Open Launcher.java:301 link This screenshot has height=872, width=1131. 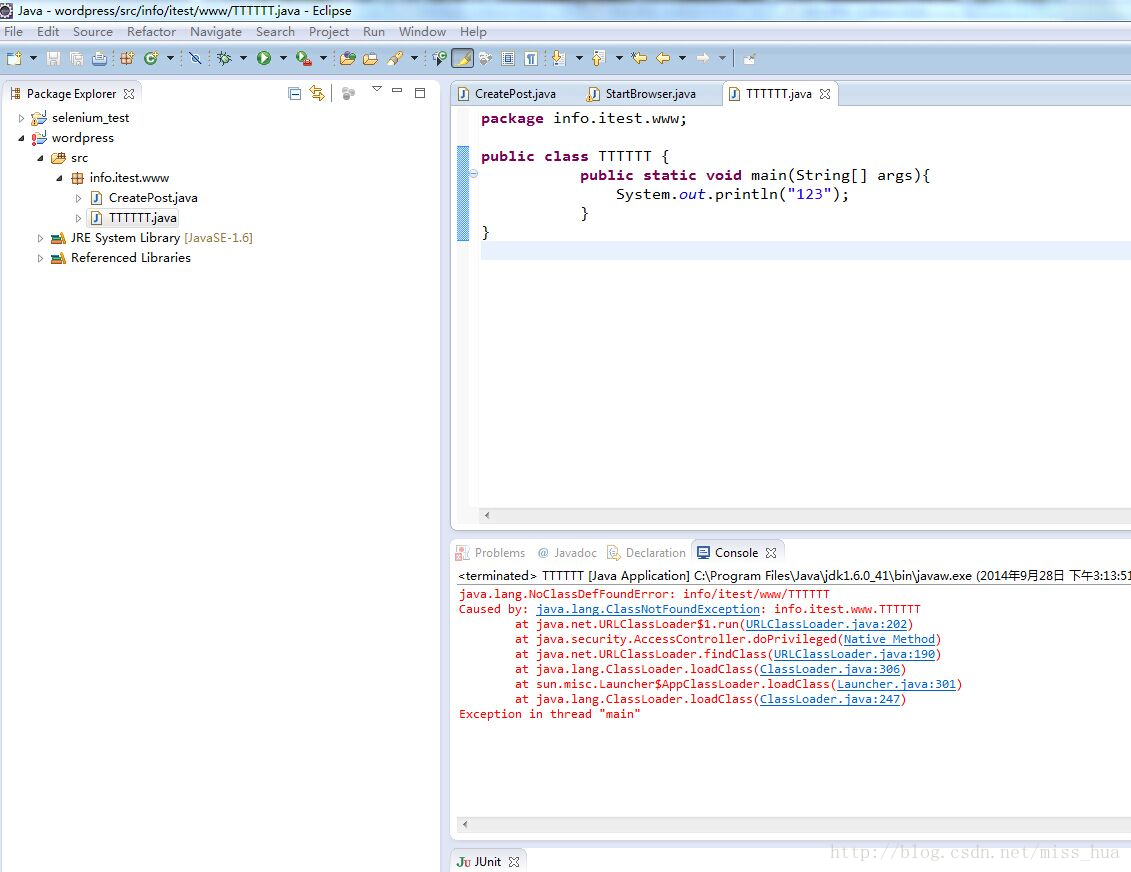click(896, 684)
